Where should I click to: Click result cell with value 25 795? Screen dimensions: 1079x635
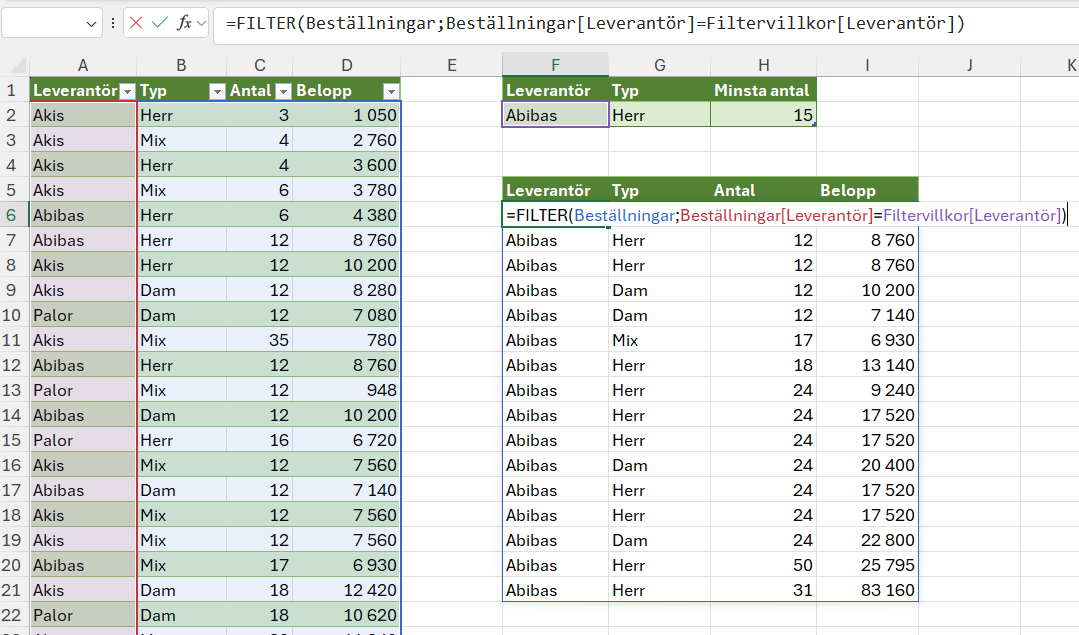click(x=867, y=565)
